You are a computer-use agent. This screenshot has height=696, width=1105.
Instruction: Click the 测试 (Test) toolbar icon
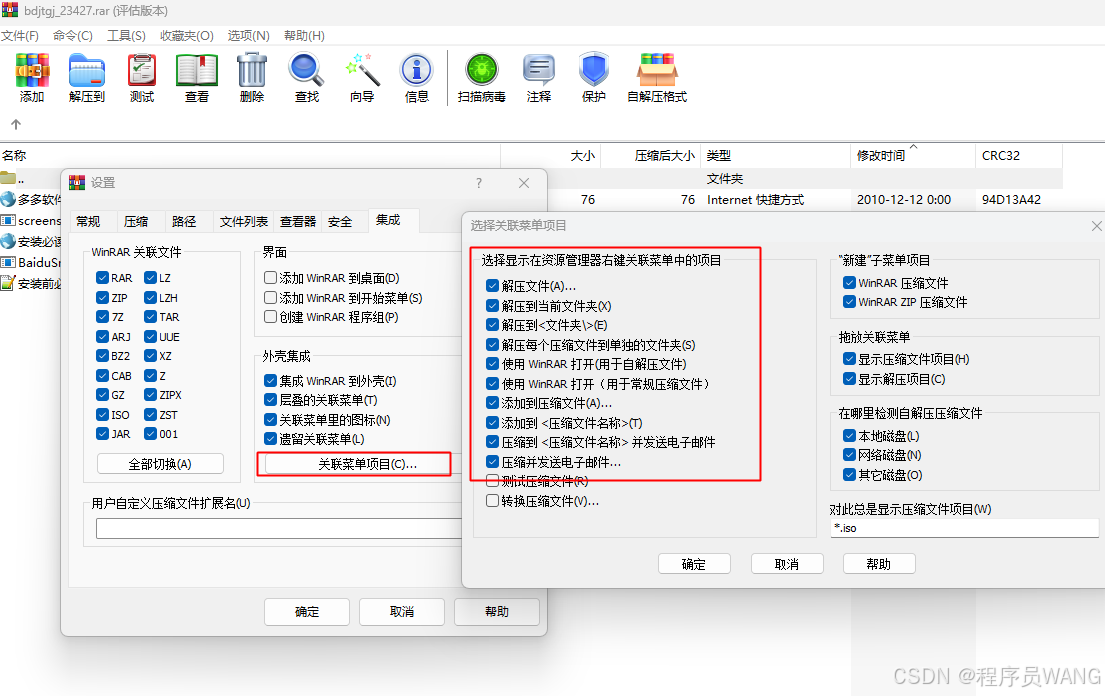[142, 70]
